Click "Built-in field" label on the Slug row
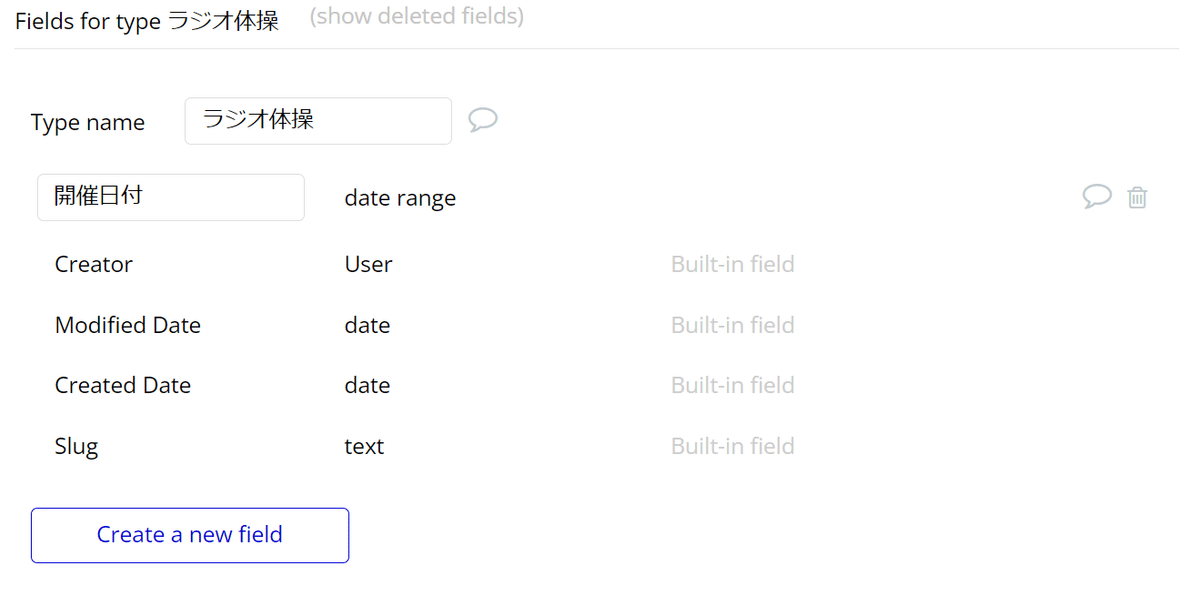This screenshot has width=1200, height=616. click(732, 446)
